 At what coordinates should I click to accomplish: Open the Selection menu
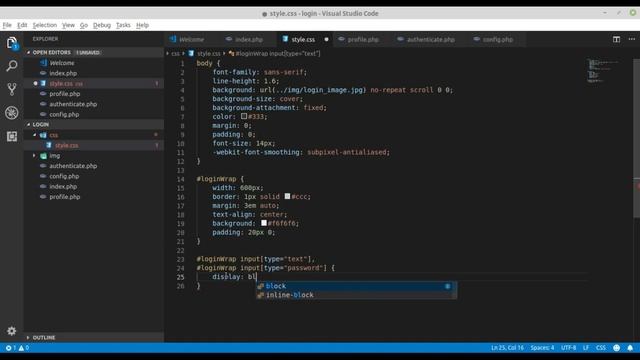45,25
